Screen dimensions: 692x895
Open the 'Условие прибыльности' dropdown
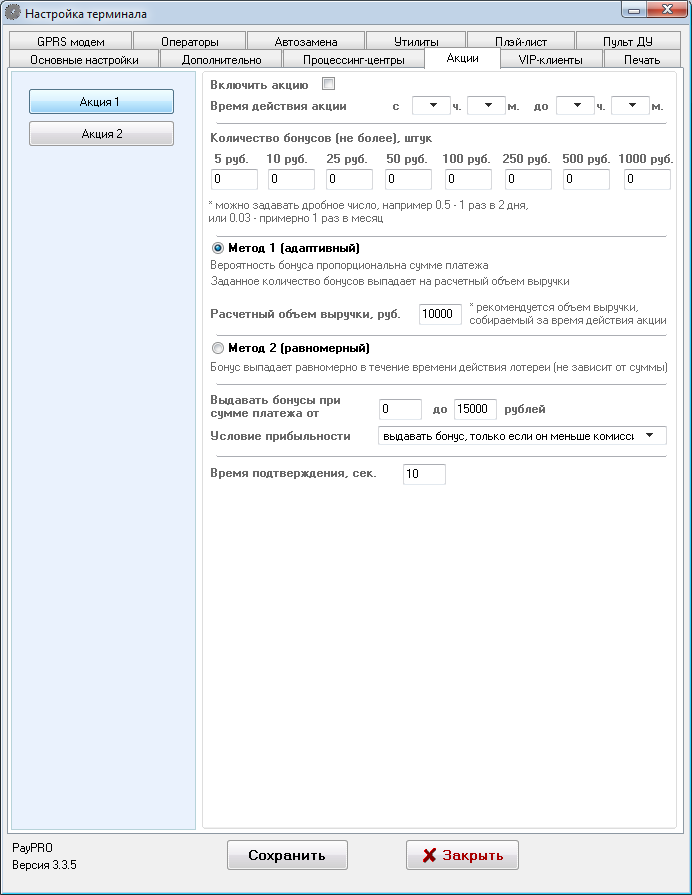tap(523, 436)
